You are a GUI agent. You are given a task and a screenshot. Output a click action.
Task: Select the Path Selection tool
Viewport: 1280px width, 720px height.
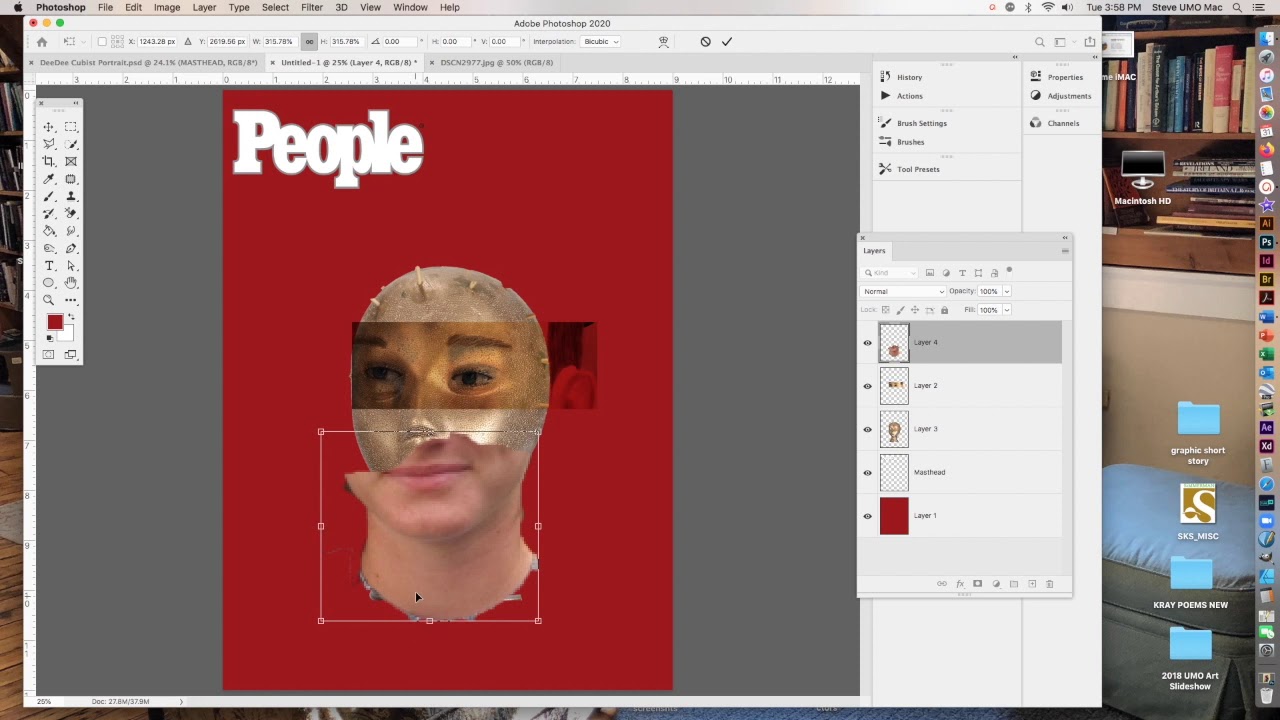(70, 266)
